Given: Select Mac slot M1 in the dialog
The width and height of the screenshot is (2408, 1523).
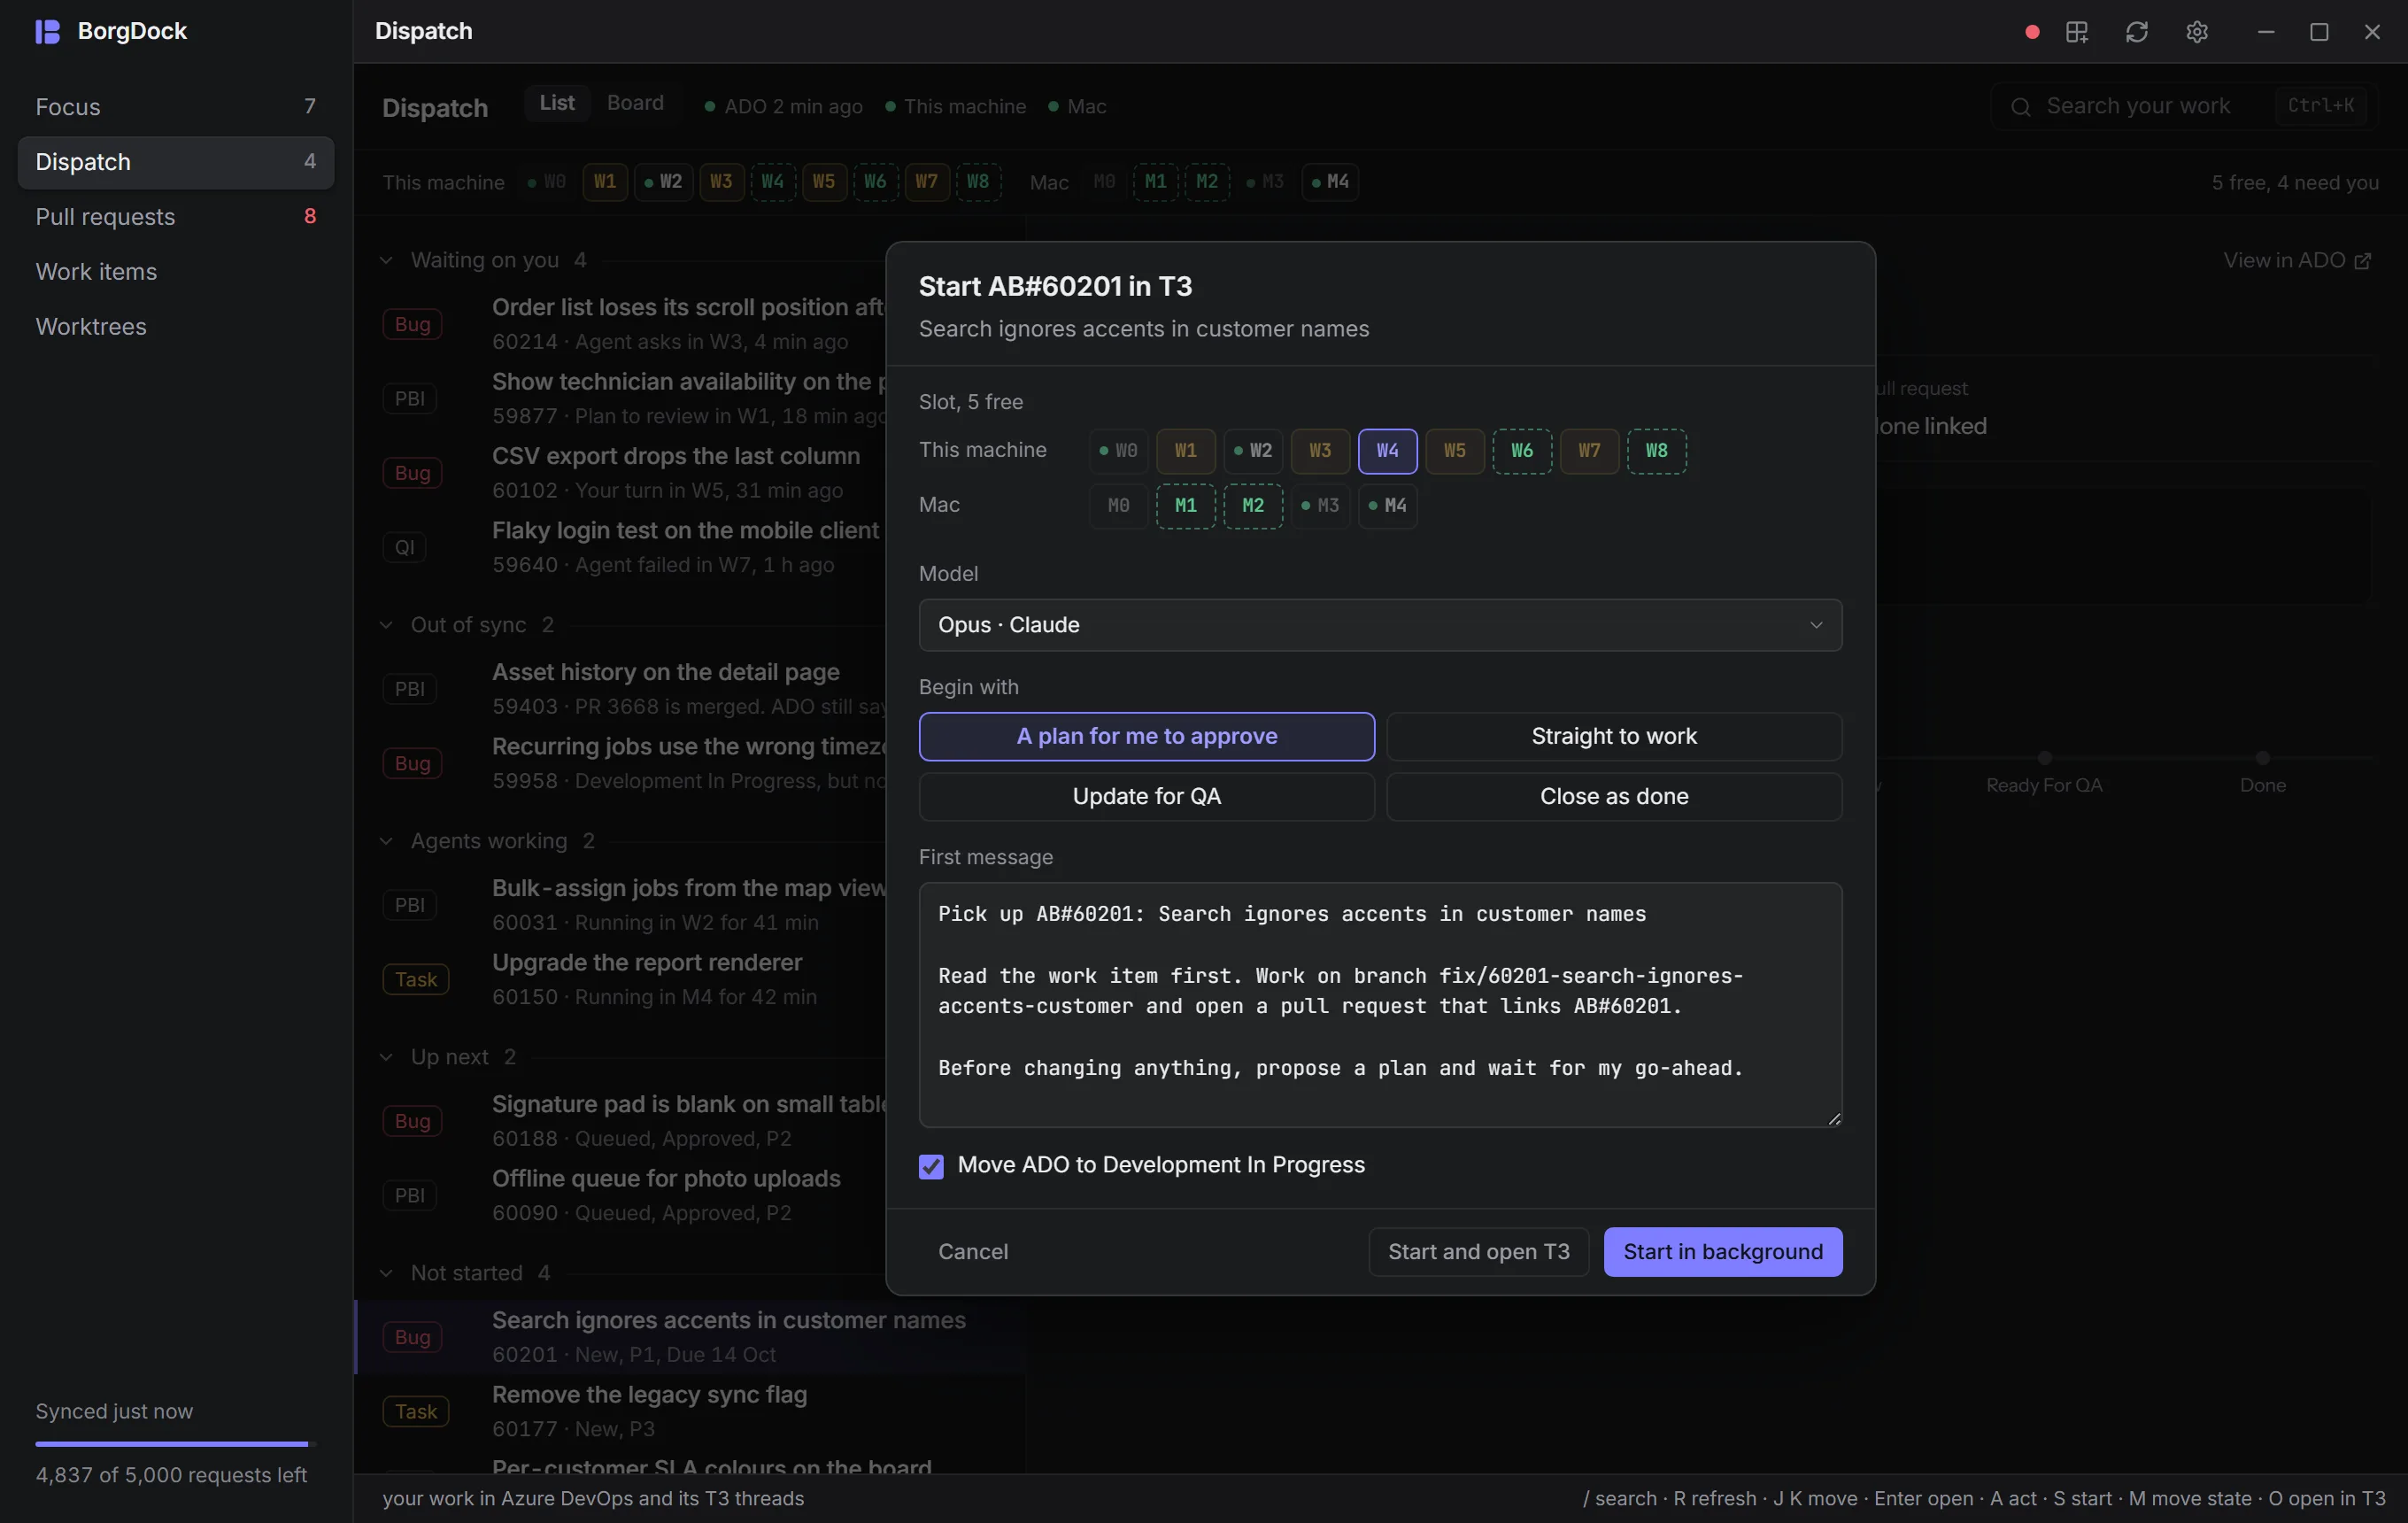Looking at the screenshot, I should pyautogui.click(x=1185, y=506).
